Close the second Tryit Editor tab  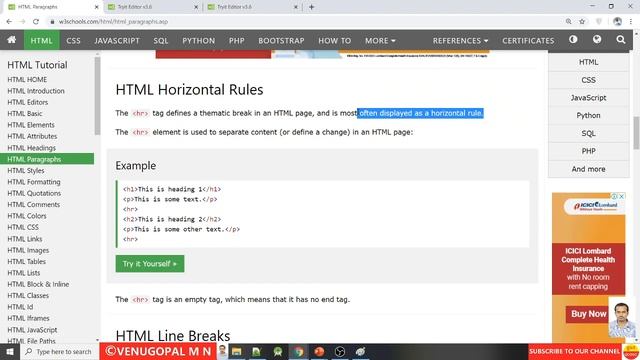tap(296, 7)
